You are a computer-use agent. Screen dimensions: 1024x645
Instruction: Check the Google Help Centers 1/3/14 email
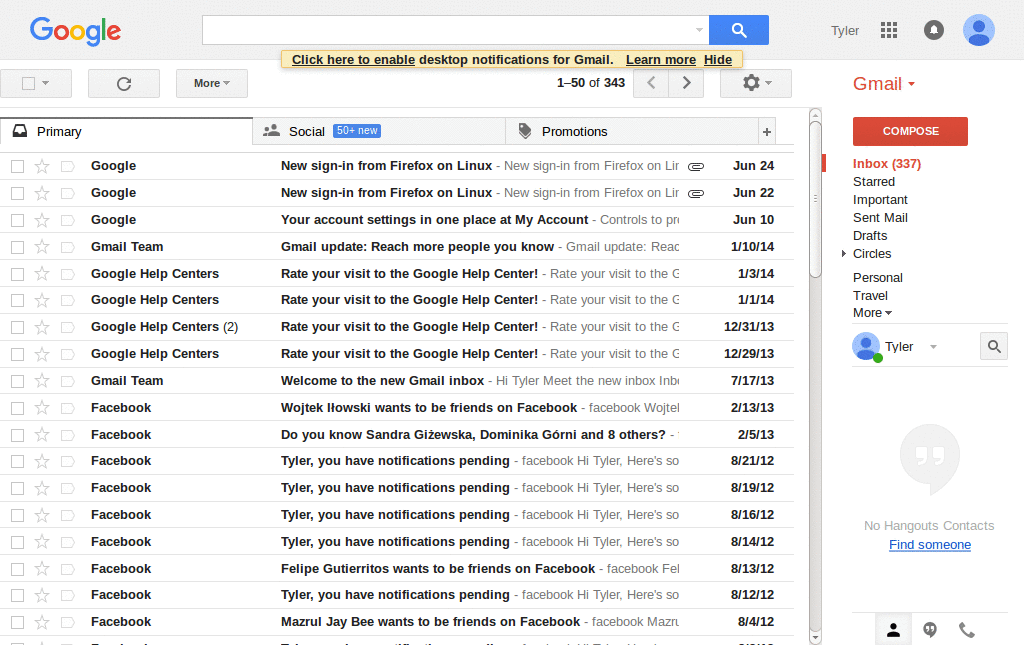pyautogui.click(x=18, y=274)
